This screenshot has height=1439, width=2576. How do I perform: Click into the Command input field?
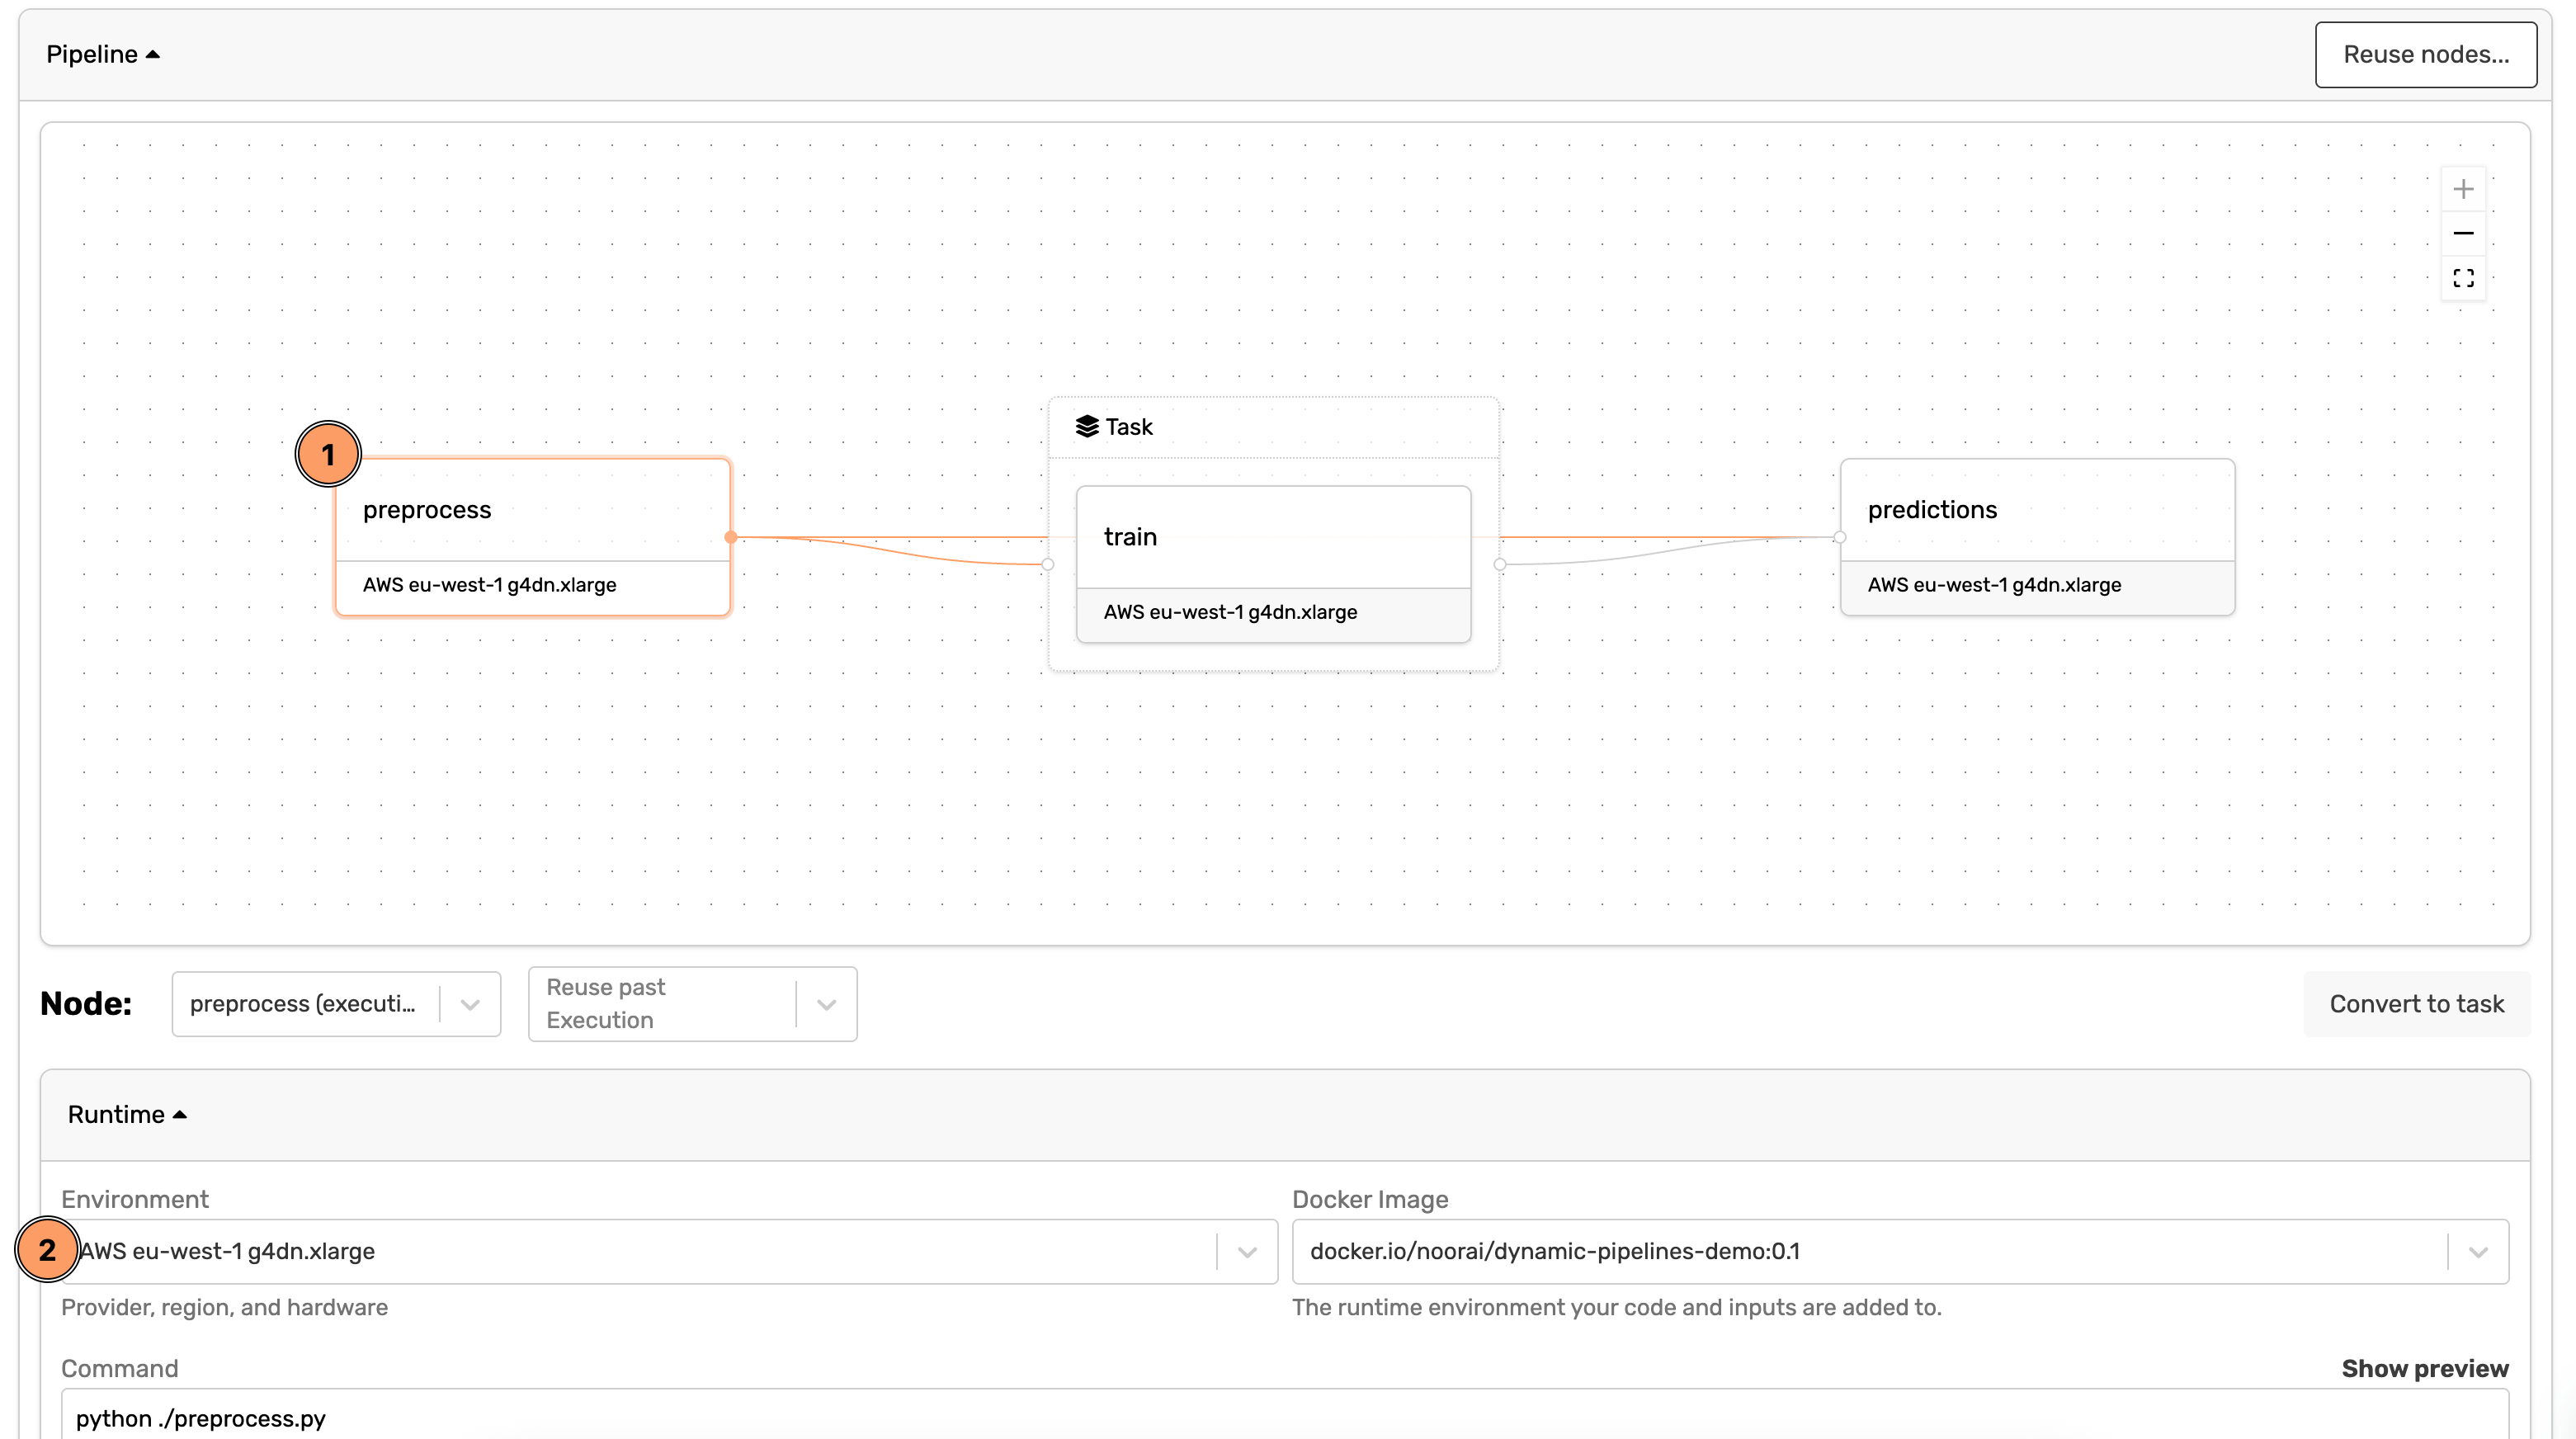[1284, 1417]
